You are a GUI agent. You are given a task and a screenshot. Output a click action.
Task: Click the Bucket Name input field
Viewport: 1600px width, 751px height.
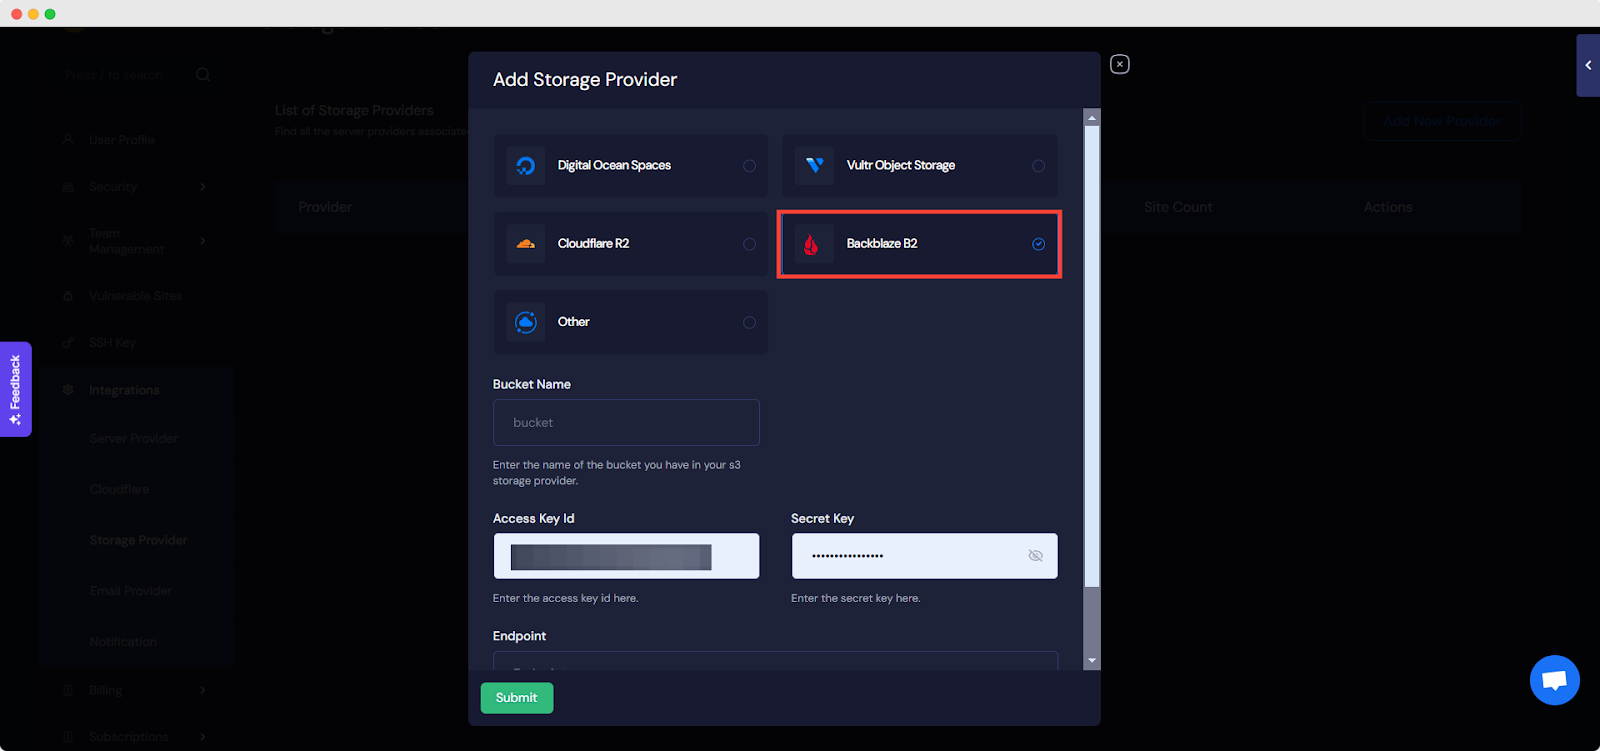626,423
